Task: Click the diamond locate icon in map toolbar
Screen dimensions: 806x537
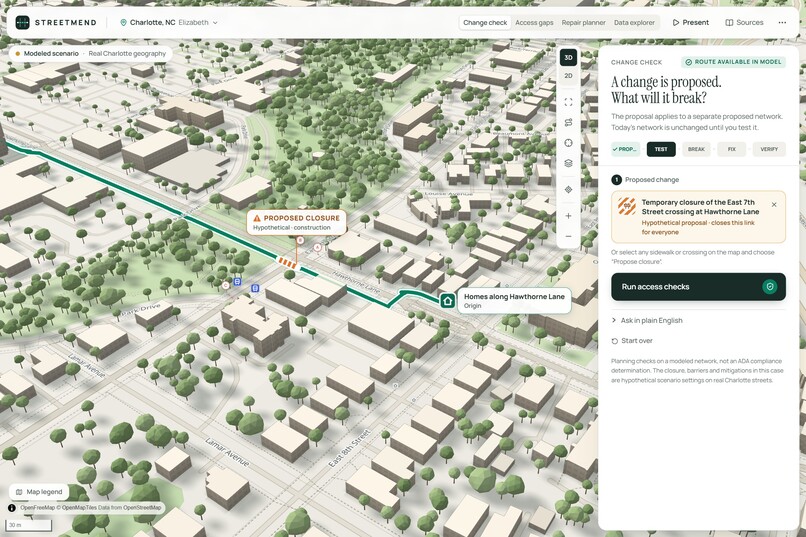Action: (568, 190)
